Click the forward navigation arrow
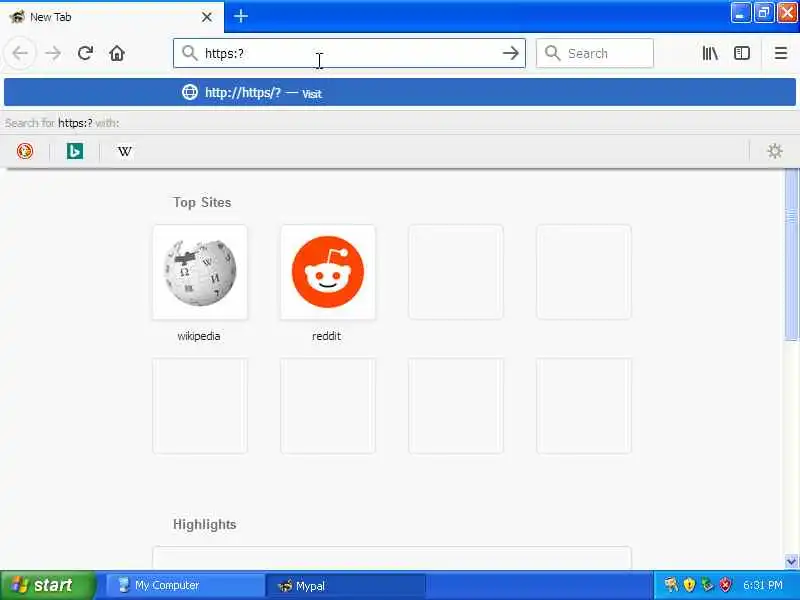The height and width of the screenshot is (600, 800). tap(53, 53)
